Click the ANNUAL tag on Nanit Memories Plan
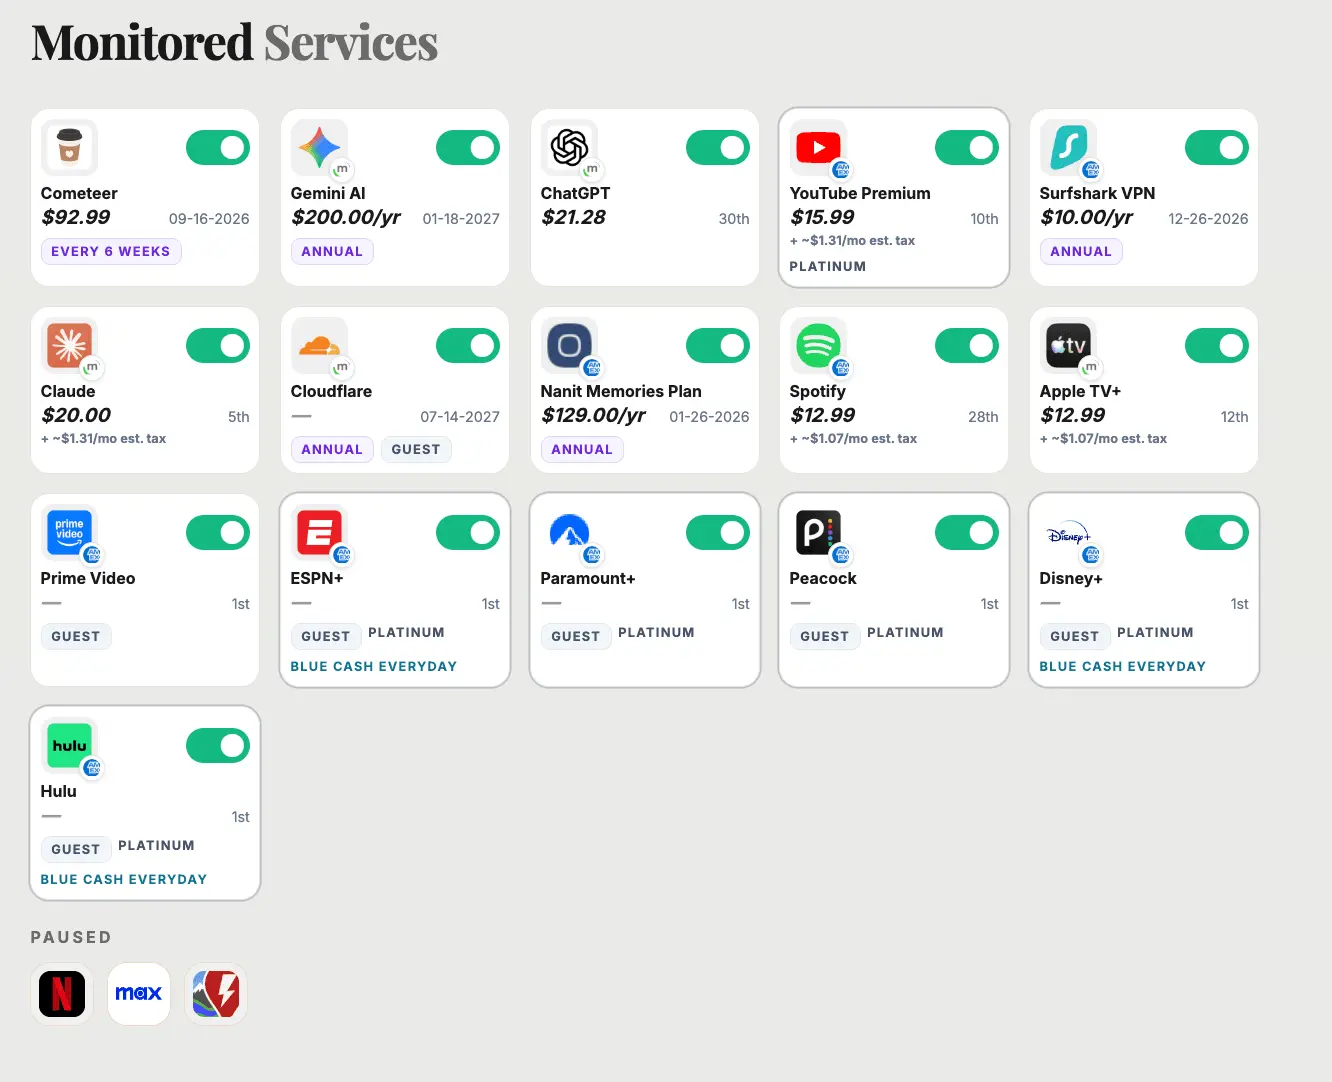The height and width of the screenshot is (1082, 1332). 582,449
